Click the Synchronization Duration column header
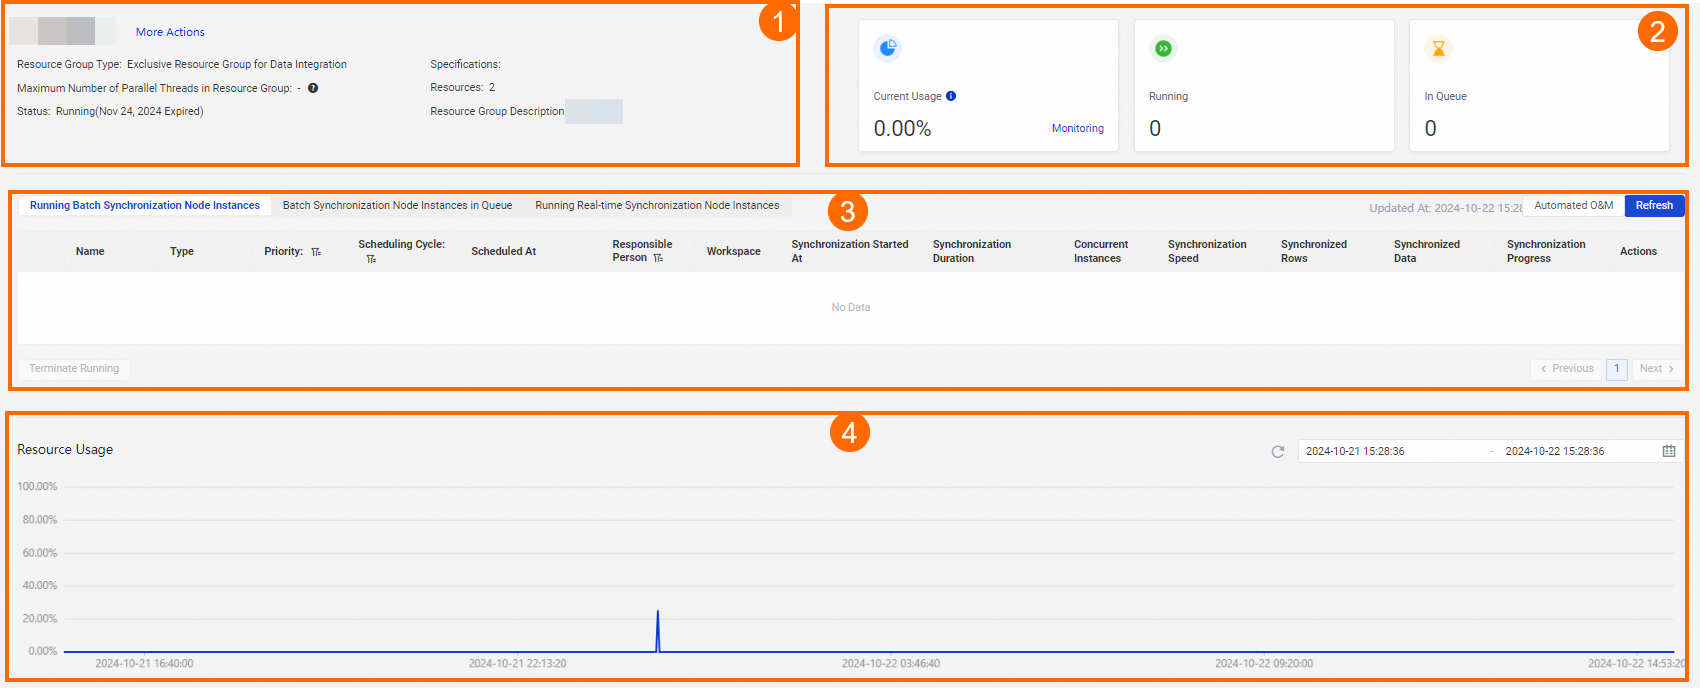 click(972, 251)
